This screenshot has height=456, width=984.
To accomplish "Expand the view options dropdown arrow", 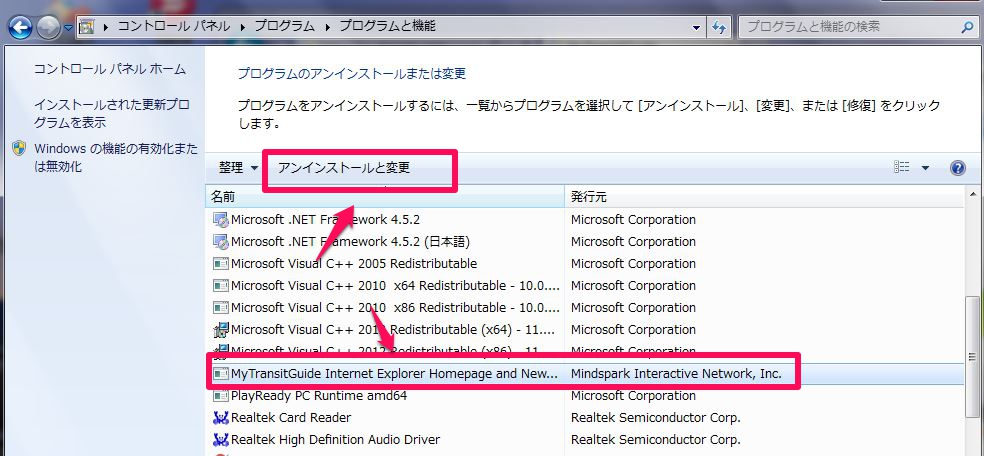I will pos(925,168).
